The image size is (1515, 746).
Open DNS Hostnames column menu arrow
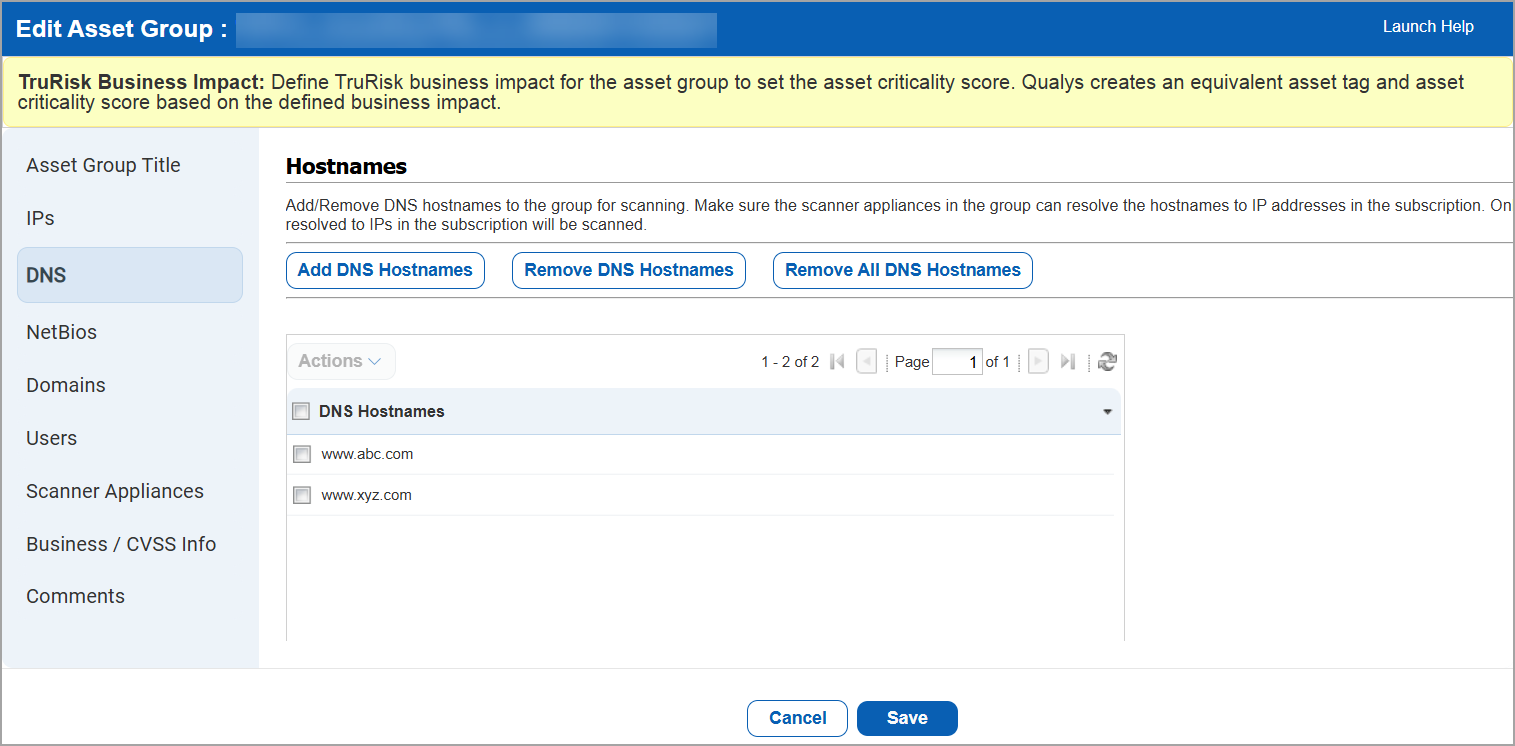point(1107,412)
